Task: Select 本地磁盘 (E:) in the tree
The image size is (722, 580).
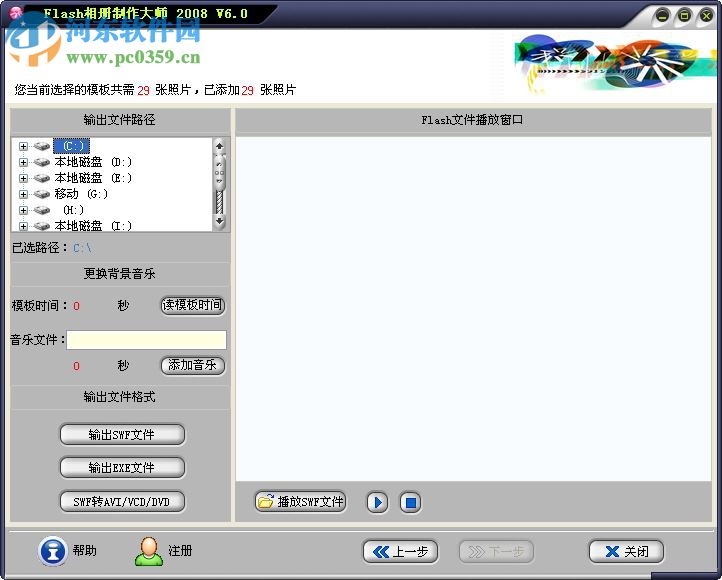Action: coord(93,178)
